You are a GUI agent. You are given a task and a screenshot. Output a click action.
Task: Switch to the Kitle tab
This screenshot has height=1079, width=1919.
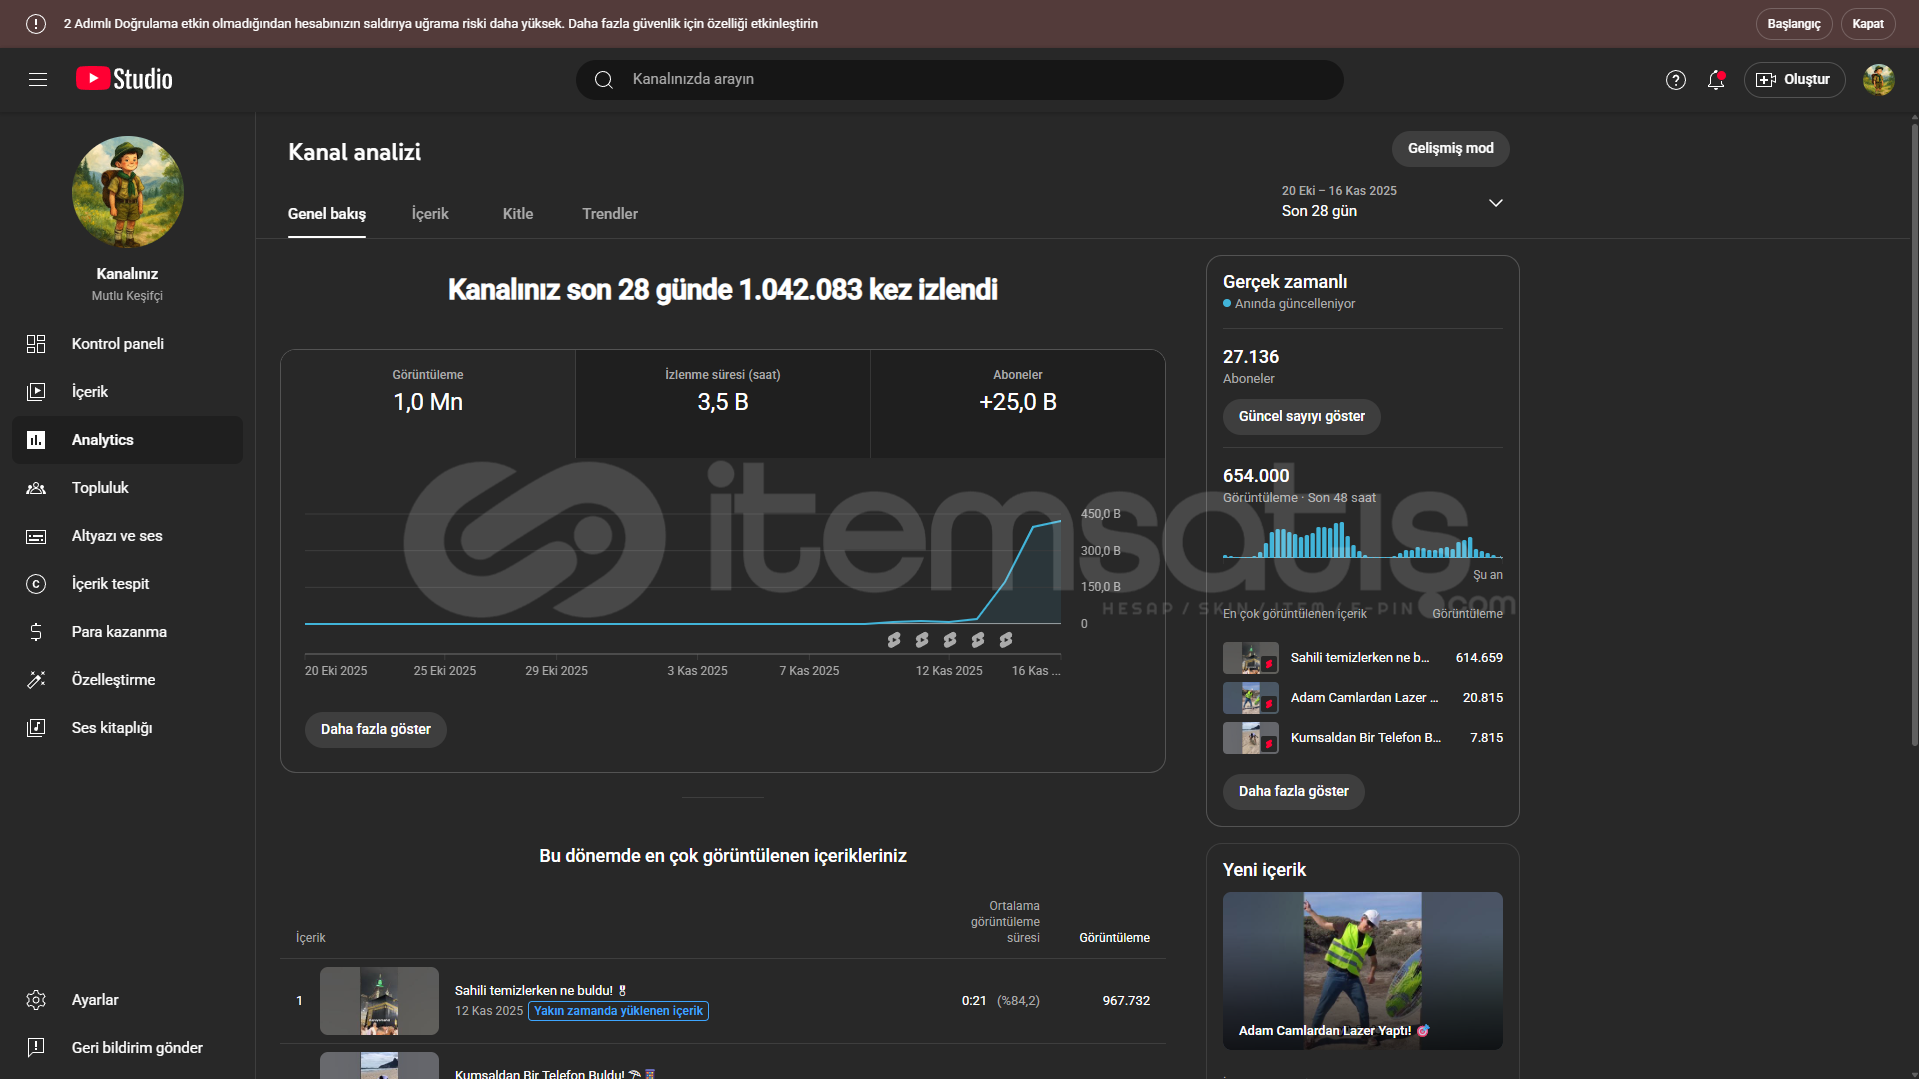pyautogui.click(x=517, y=214)
